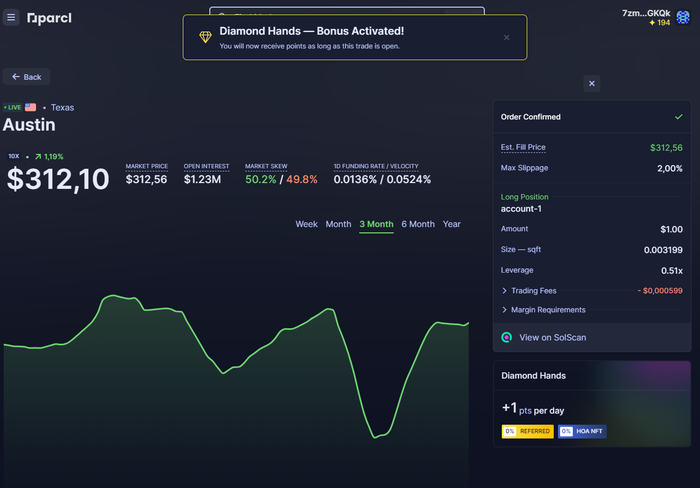
Task: Click the green order confirmed checkmark
Action: coord(679,117)
